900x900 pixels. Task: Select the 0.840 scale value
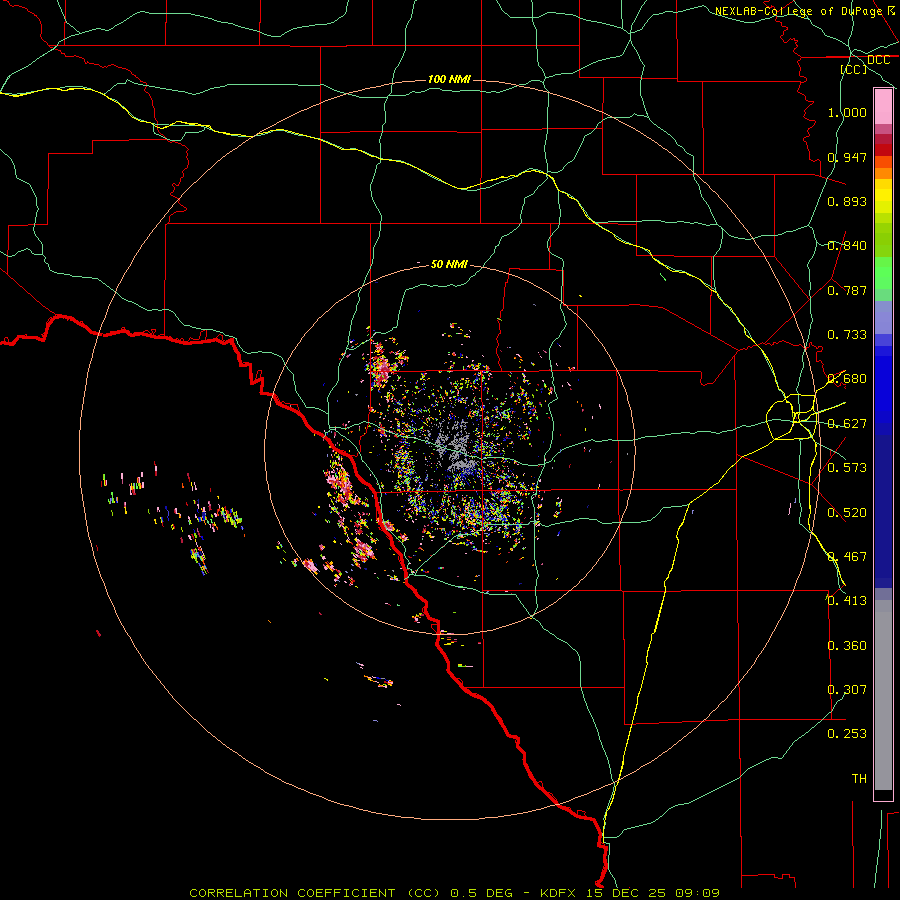tap(847, 246)
